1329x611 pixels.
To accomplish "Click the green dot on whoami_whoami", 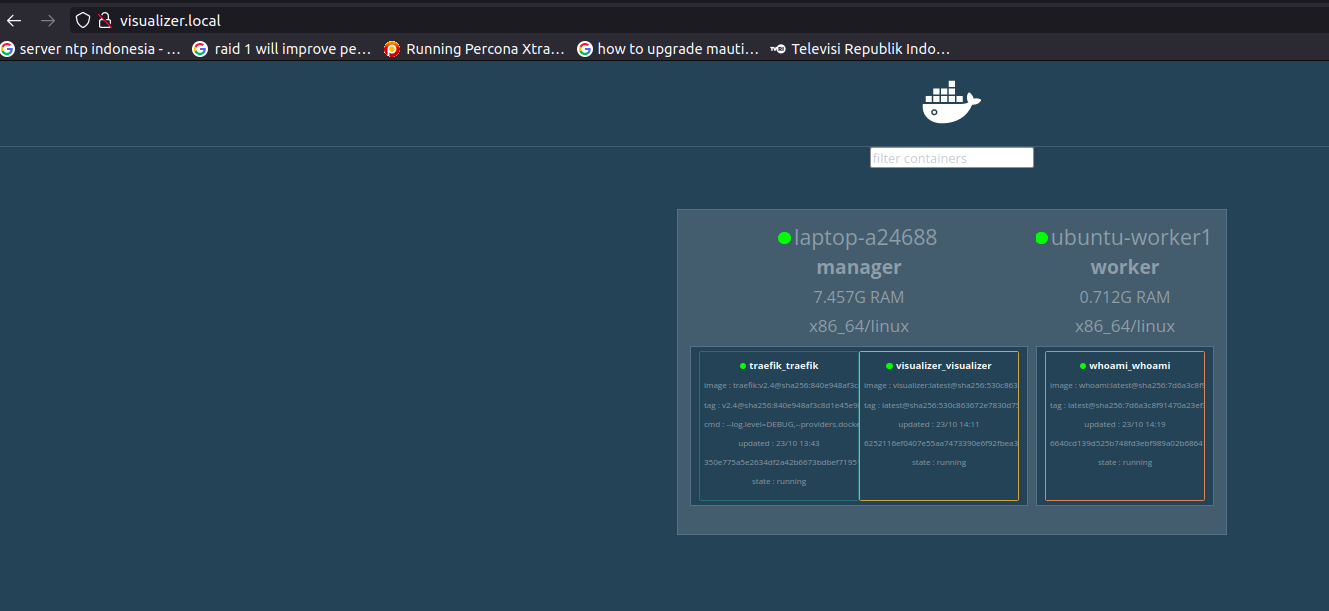I will pyautogui.click(x=1083, y=366).
